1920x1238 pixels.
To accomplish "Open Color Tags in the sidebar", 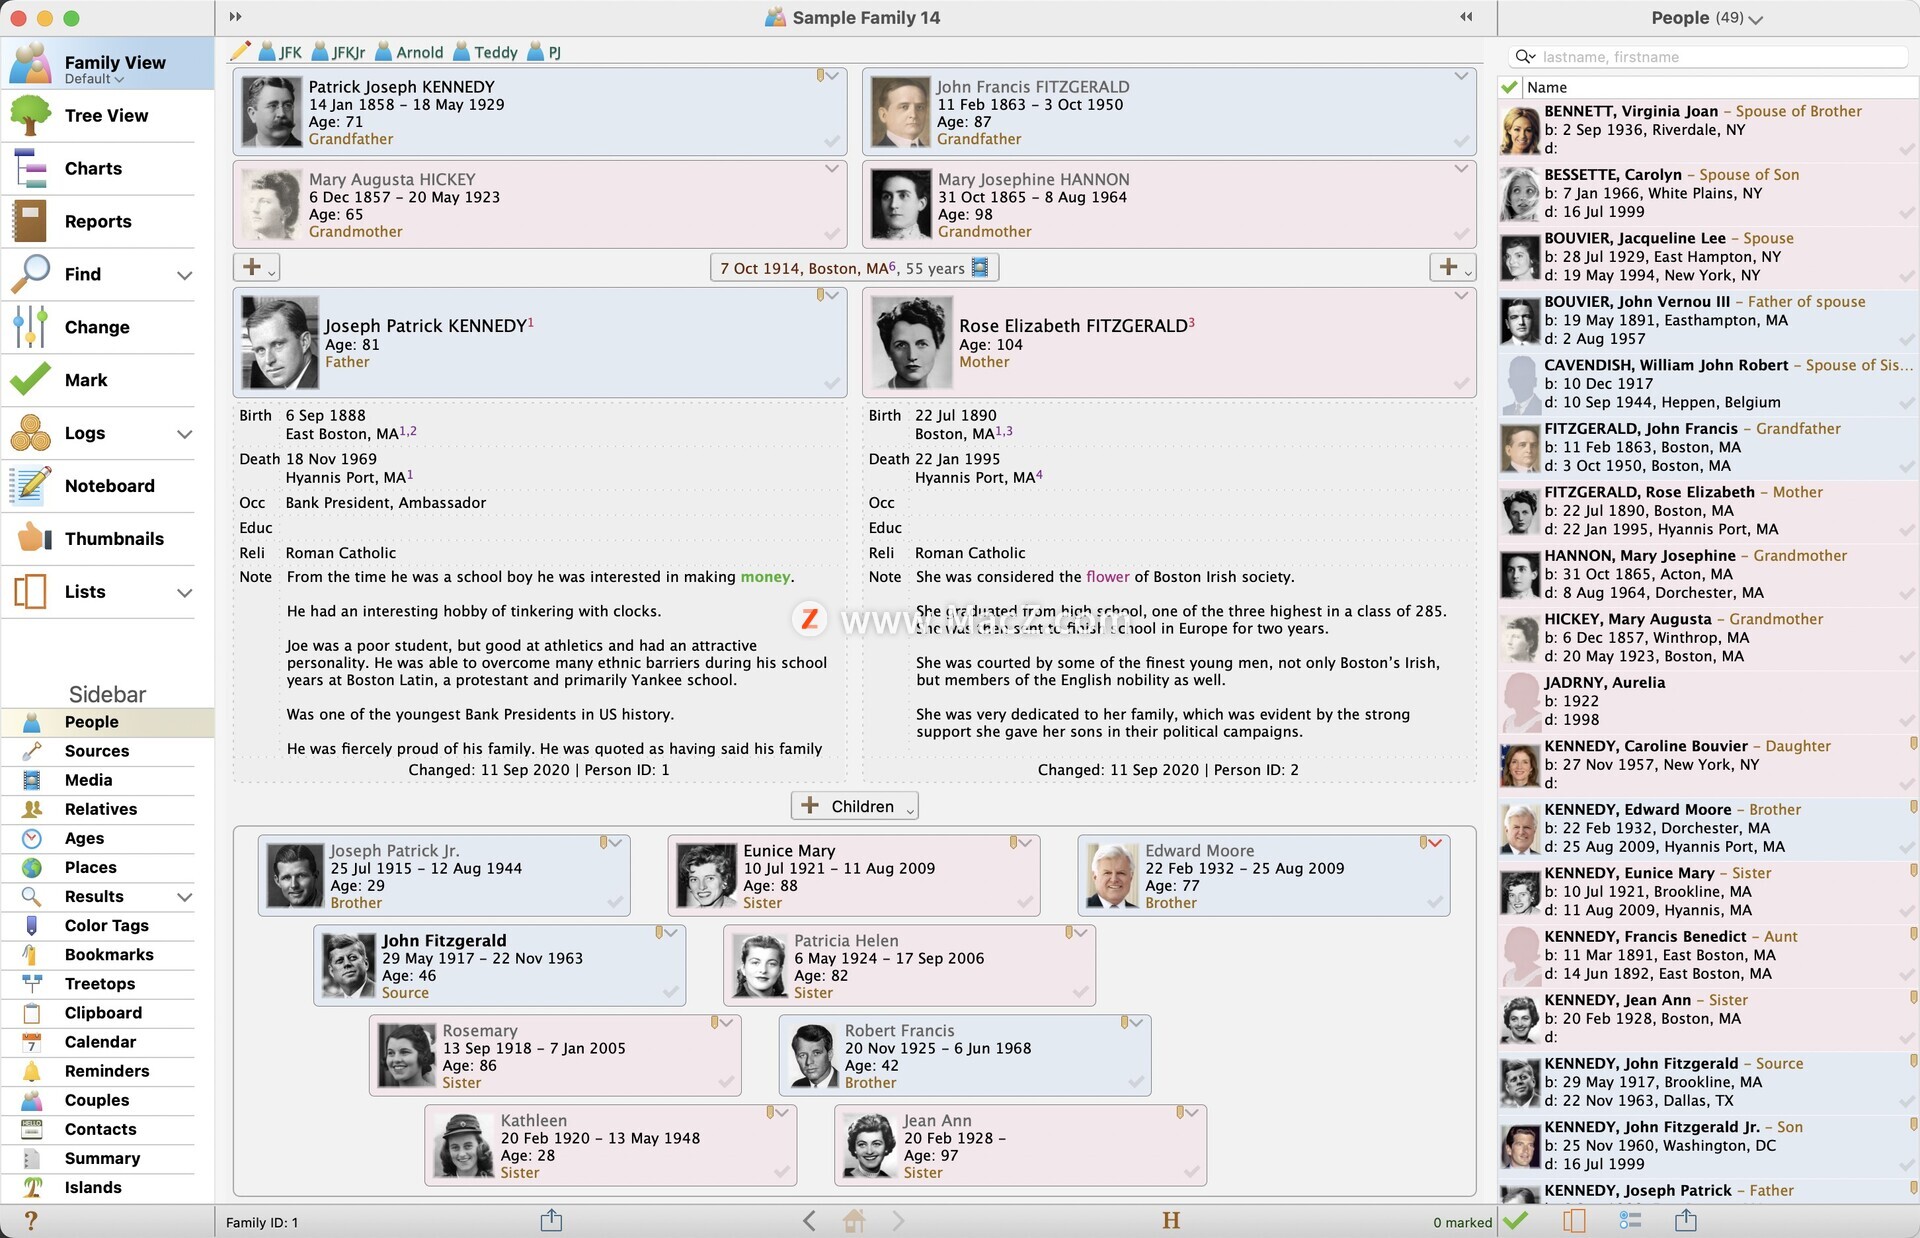I will click(107, 926).
